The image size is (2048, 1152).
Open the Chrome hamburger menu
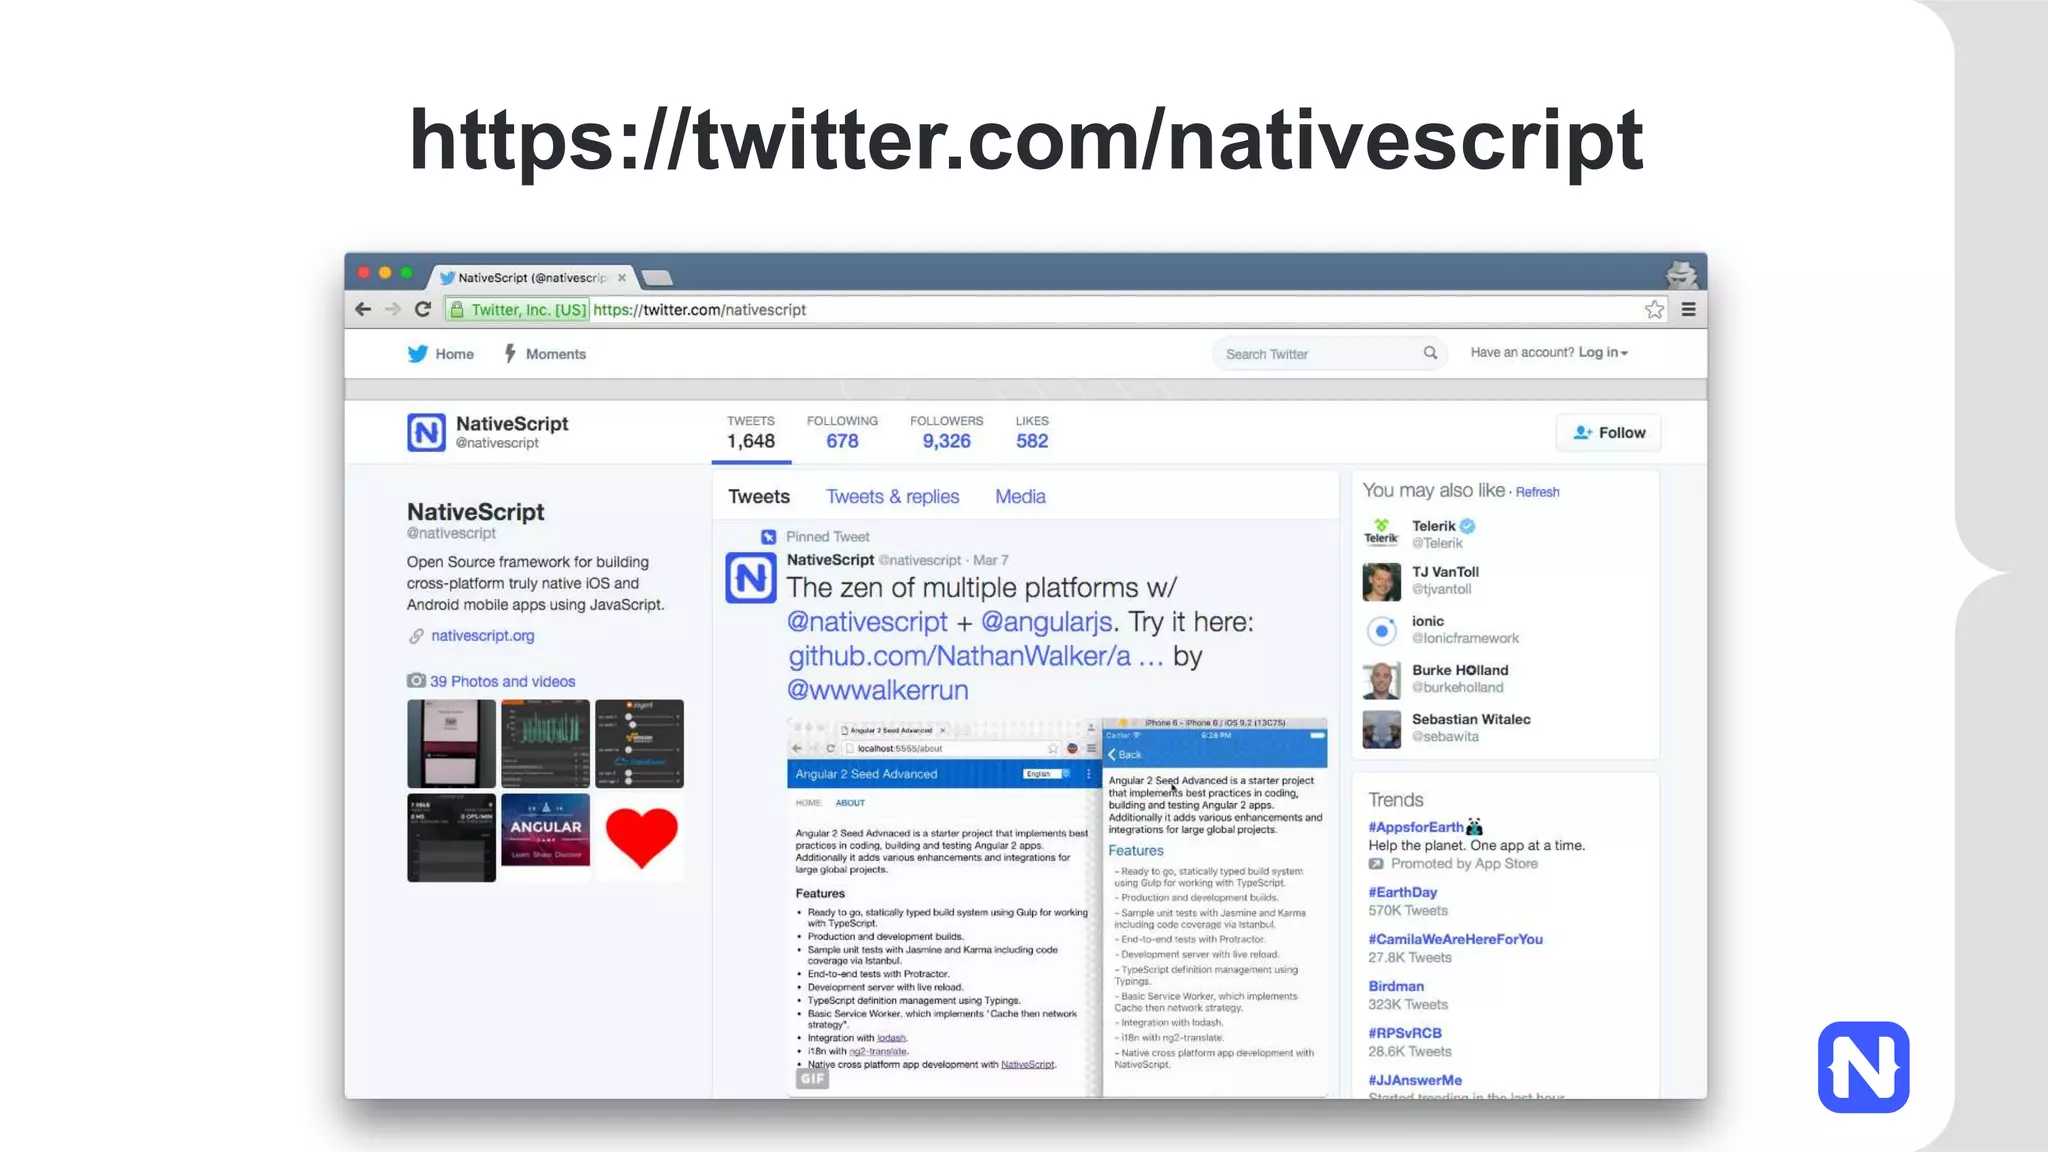tap(1689, 310)
